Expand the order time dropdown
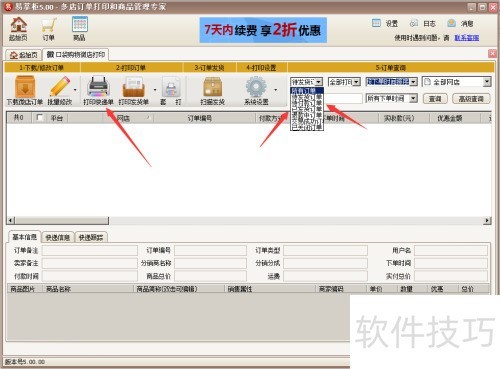This screenshot has width=500, height=369. (413, 98)
